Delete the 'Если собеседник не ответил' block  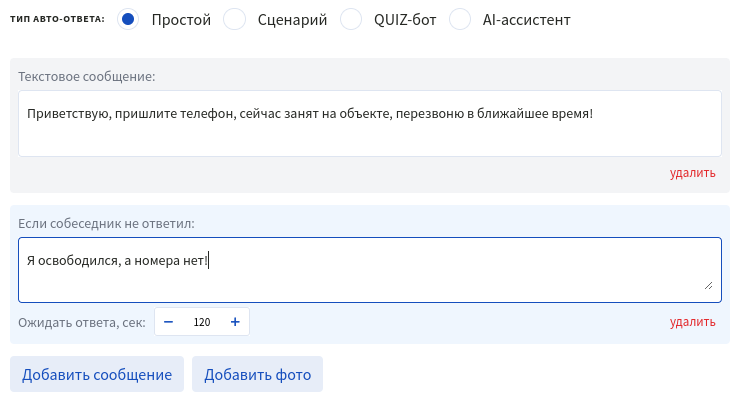[692, 322]
